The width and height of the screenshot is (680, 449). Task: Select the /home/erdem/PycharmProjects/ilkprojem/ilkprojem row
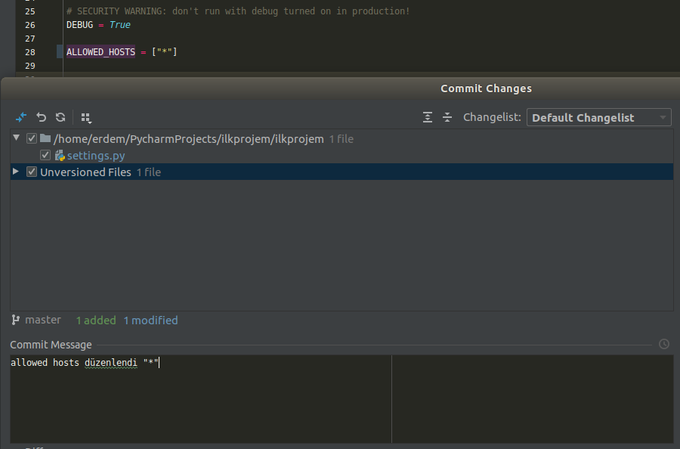point(342,139)
